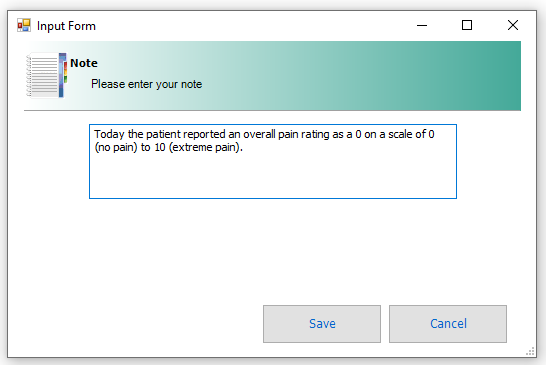546x365 pixels.
Task: Click the resize grip in the bottom-right corner
Action: (x=530, y=351)
